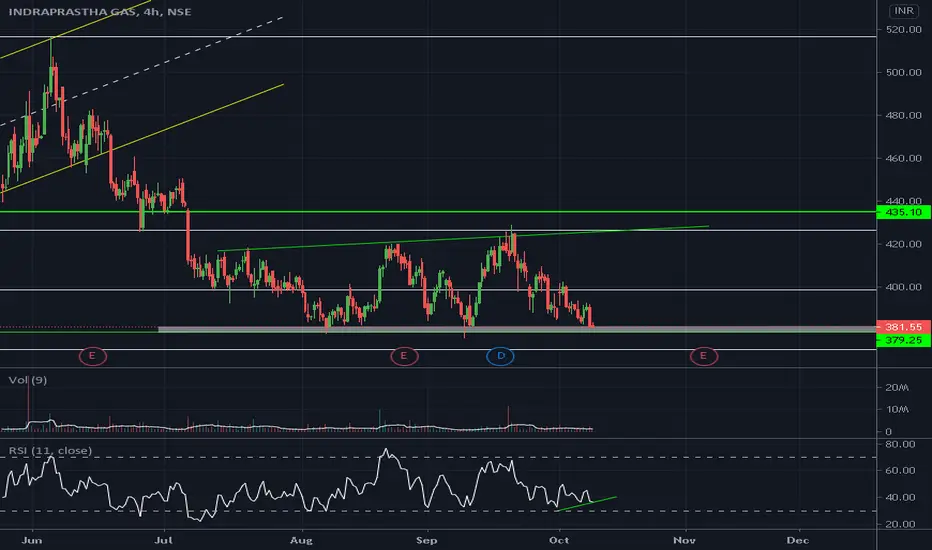Viewport: 932px width, 550px height.
Task: Click the 20.00 RSI scale label
Action: pyautogui.click(x=900, y=524)
